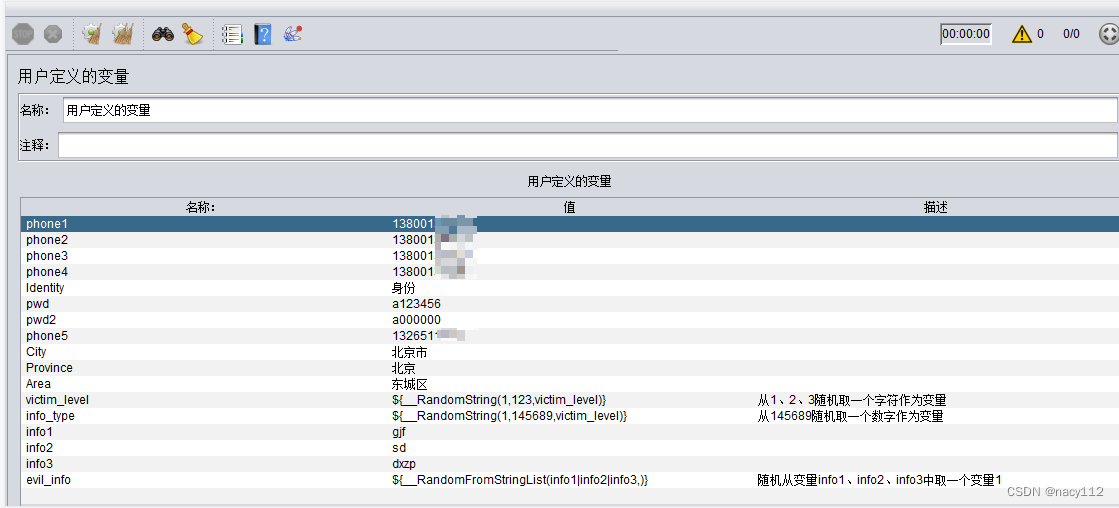The width and height of the screenshot is (1119, 508).
Task: Clear results with the single broom gear icon
Action: click(x=92, y=34)
